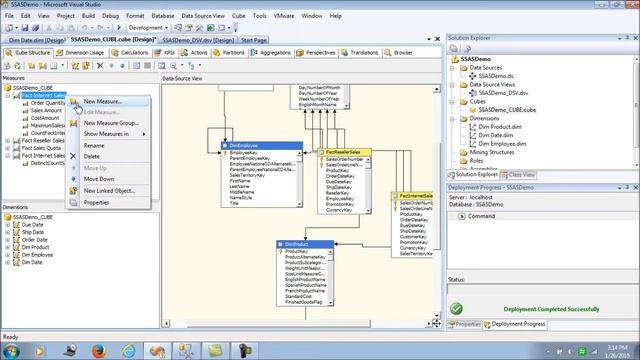This screenshot has width=640, height=360.
Task: Choose New Measure from context menu
Action: (108, 101)
